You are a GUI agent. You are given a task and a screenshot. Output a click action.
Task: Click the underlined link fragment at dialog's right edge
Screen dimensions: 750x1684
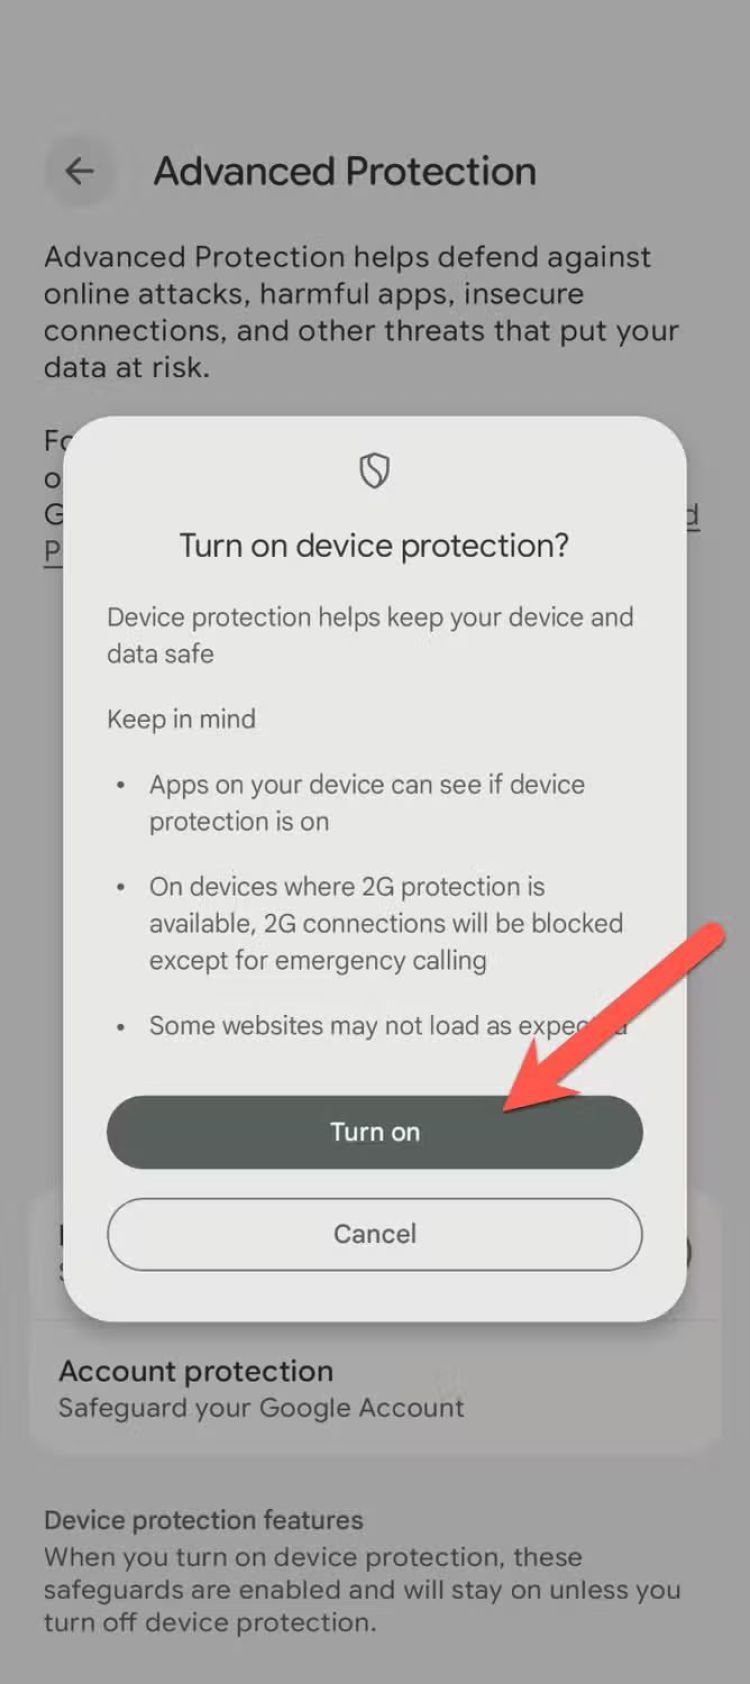pos(692,516)
